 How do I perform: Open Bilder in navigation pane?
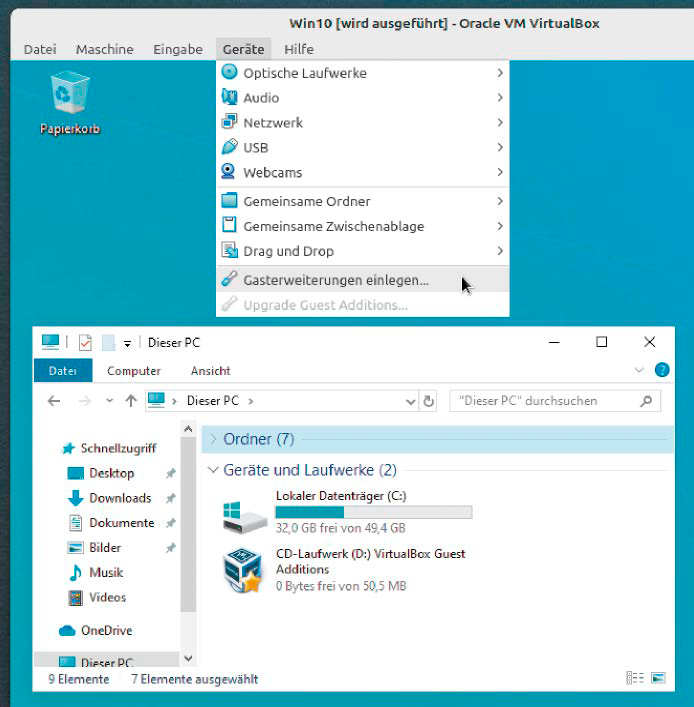pyautogui.click(x=105, y=547)
